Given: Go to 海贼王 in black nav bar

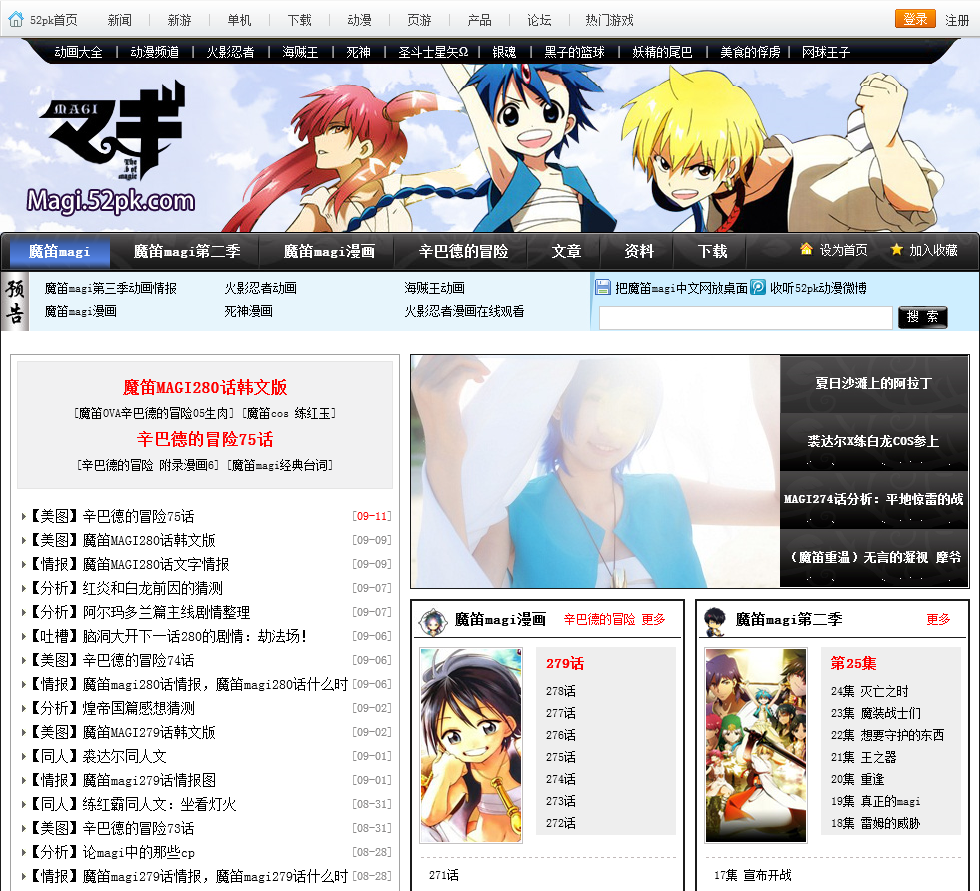Looking at the screenshot, I should click(300, 52).
